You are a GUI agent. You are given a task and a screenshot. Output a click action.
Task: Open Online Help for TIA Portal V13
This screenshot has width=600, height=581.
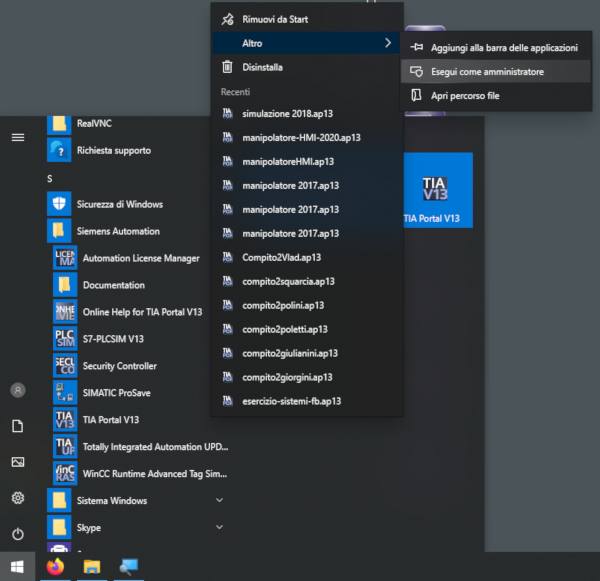coord(140,312)
